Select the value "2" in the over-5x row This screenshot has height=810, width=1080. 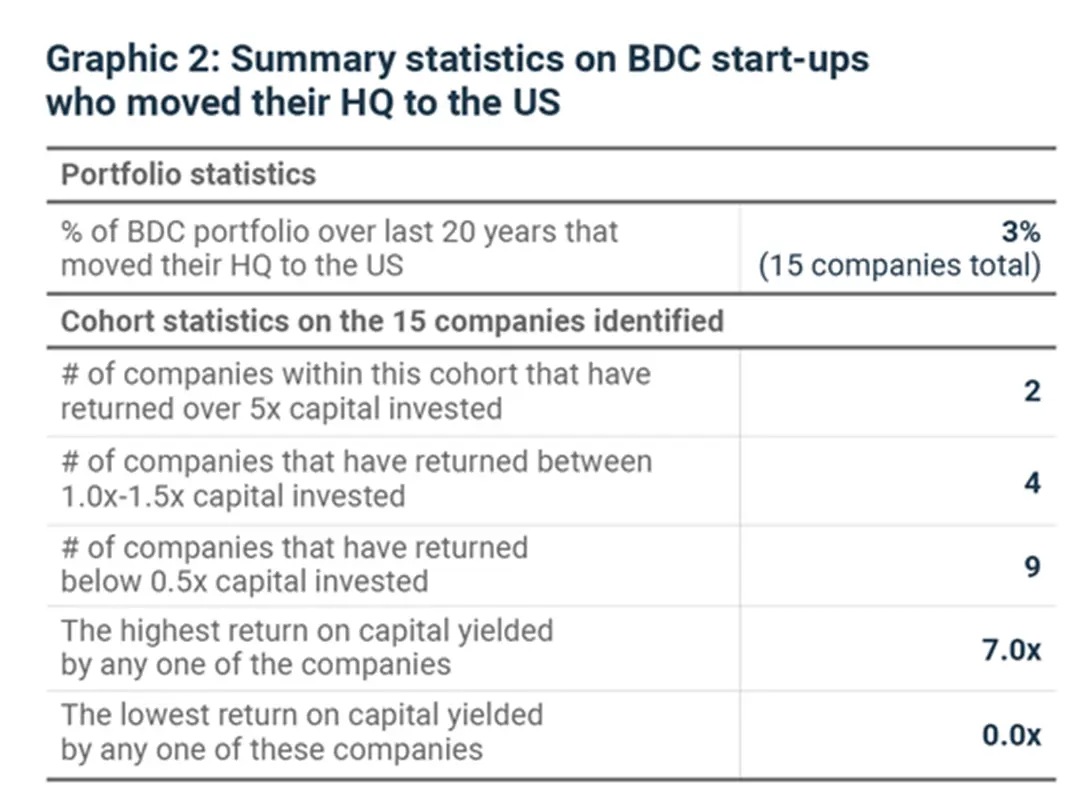(1032, 391)
